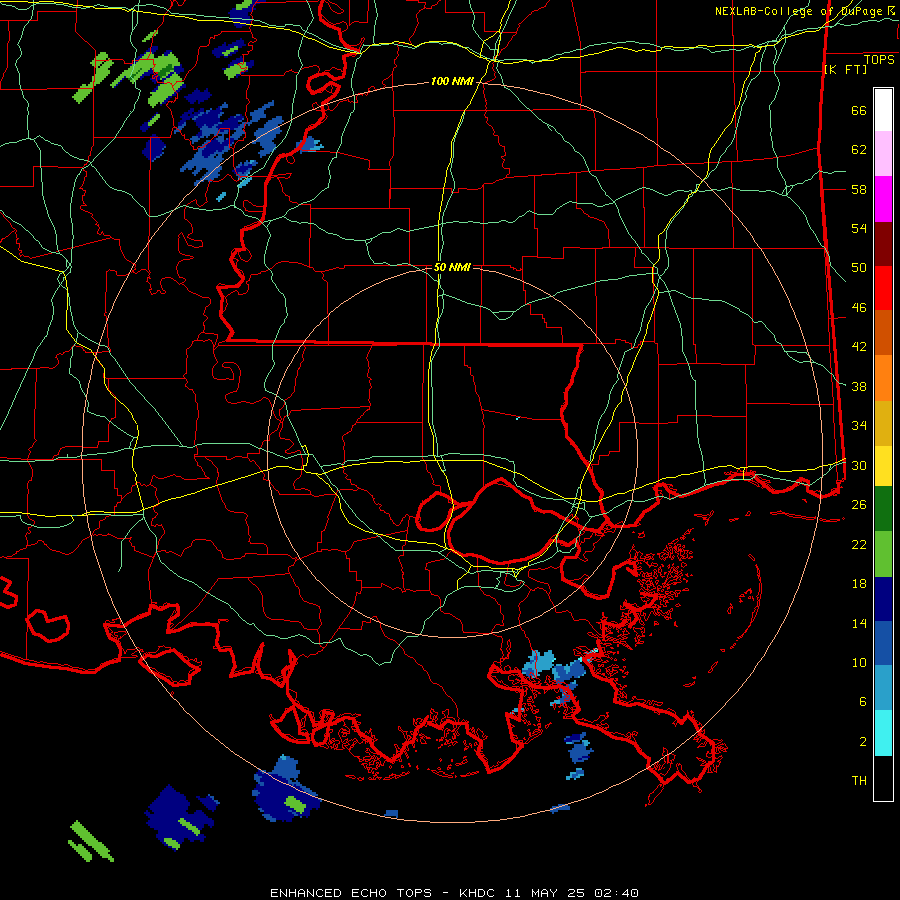Click the yellow 30 kft legend swatch

click(883, 466)
